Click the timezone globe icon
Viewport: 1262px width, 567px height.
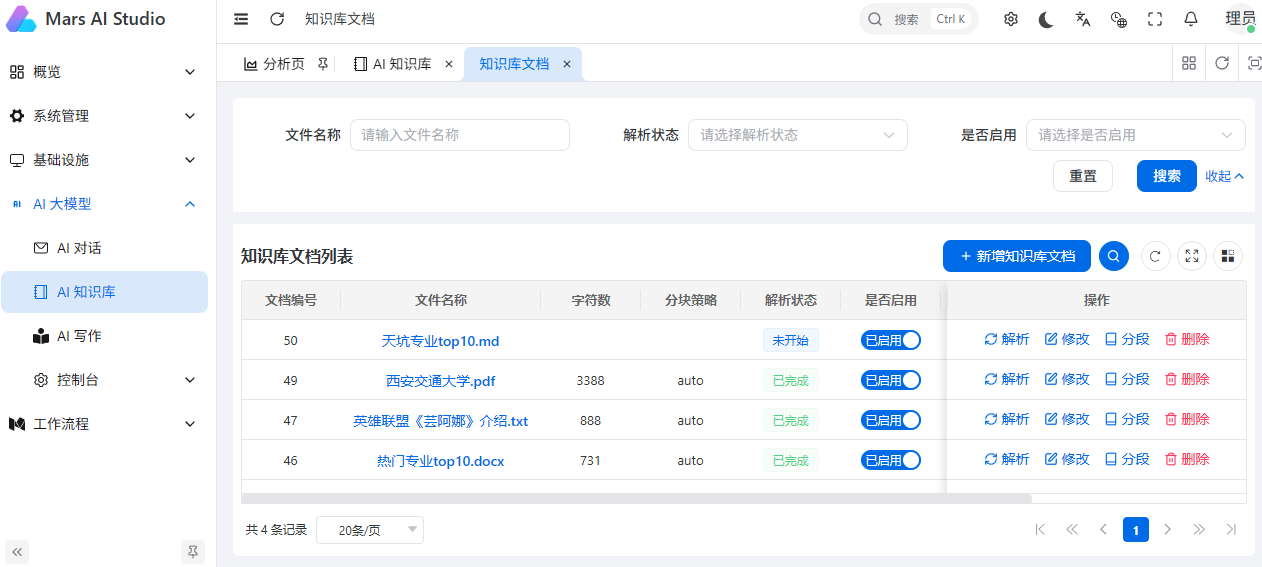click(1119, 19)
